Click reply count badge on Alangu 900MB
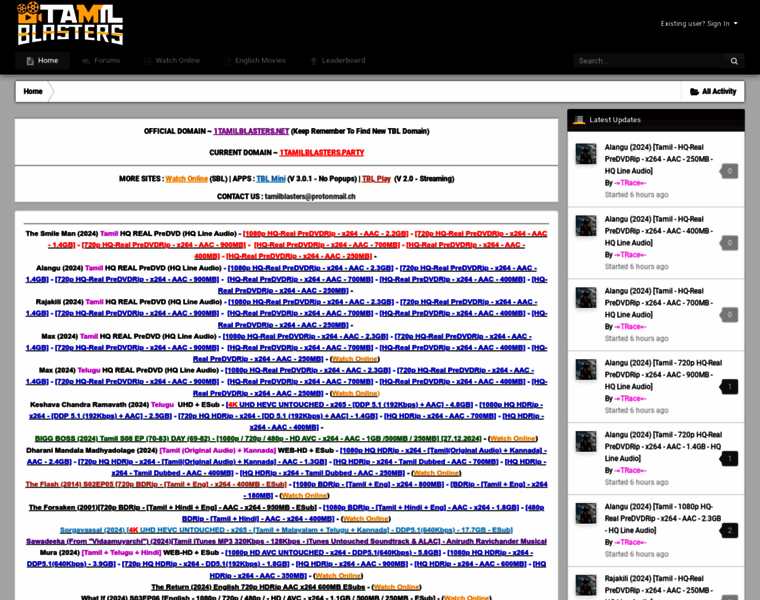This screenshot has width=760, height=600. tap(729, 387)
